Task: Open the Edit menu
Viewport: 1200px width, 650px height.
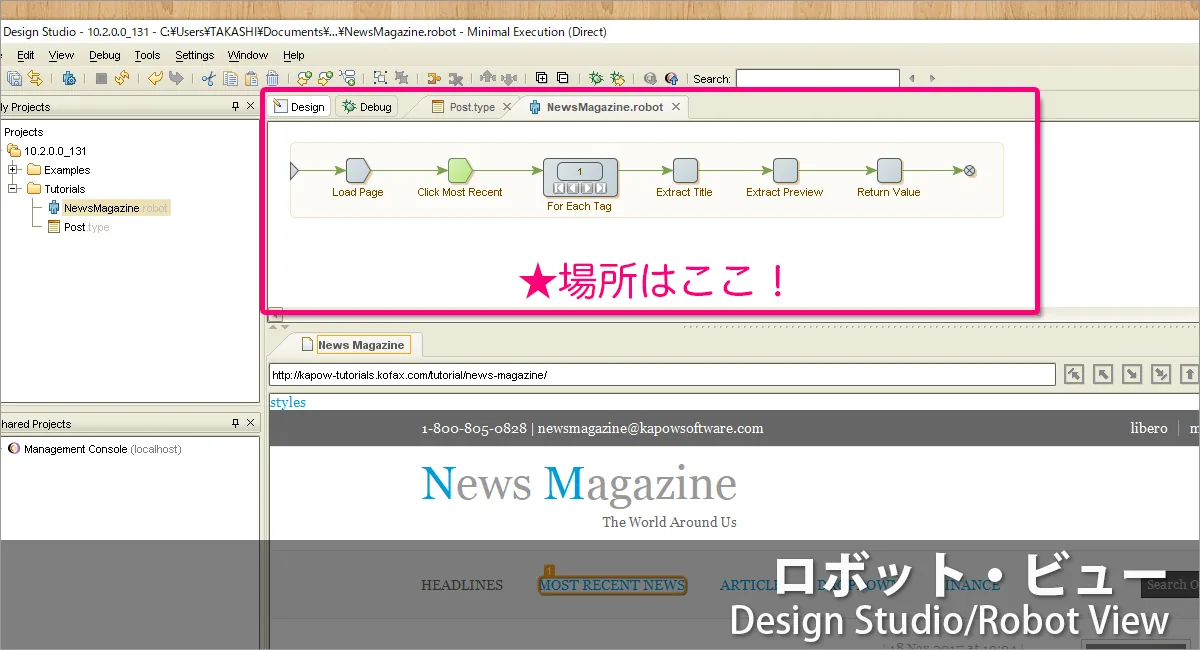Action: click(x=26, y=56)
